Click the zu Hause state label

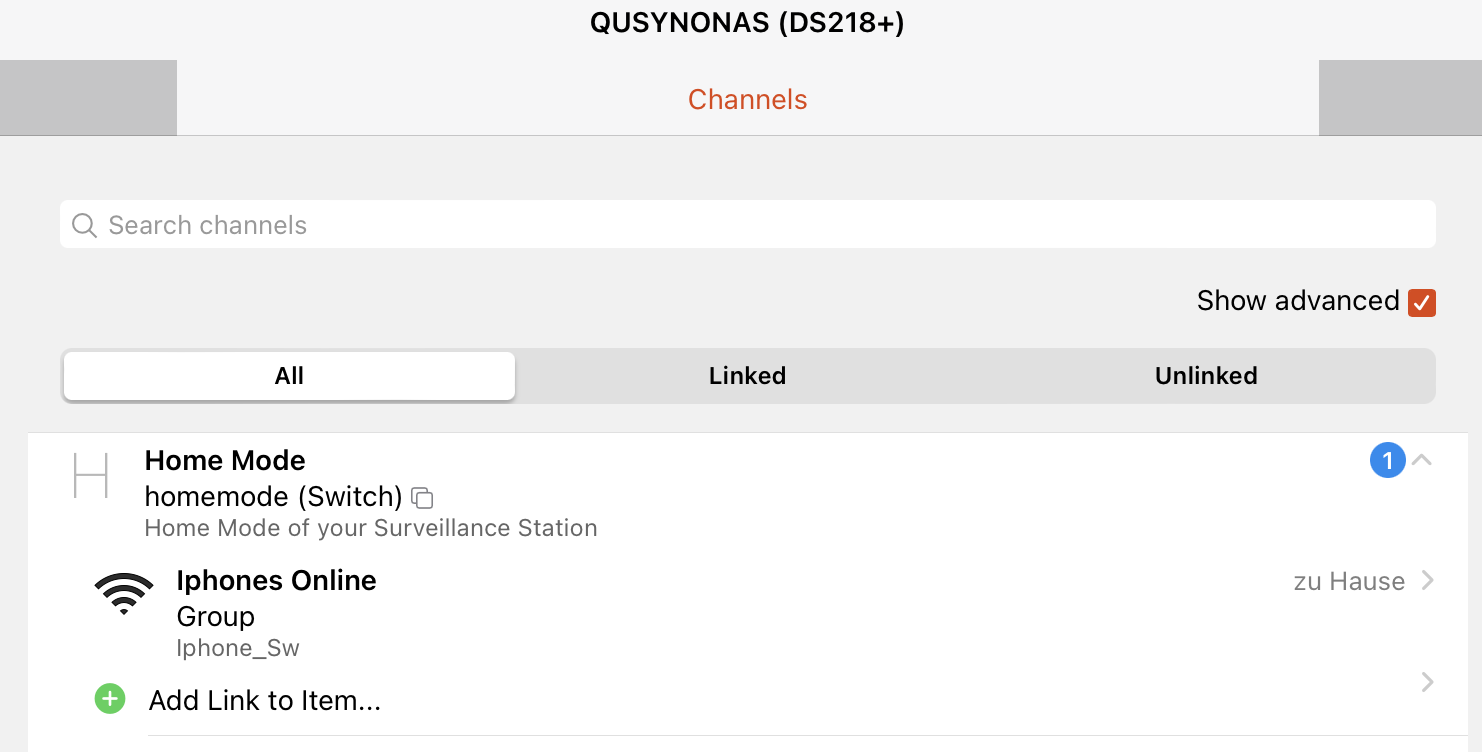(x=1349, y=582)
